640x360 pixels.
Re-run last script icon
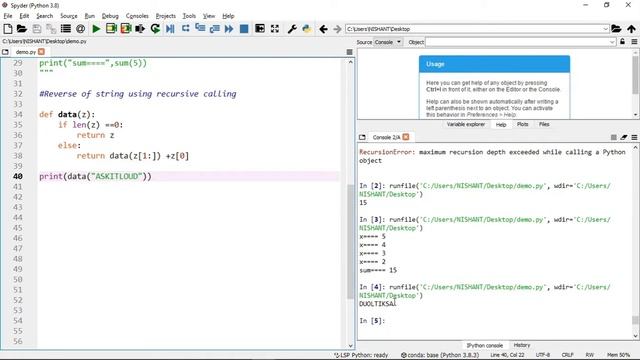point(155,29)
